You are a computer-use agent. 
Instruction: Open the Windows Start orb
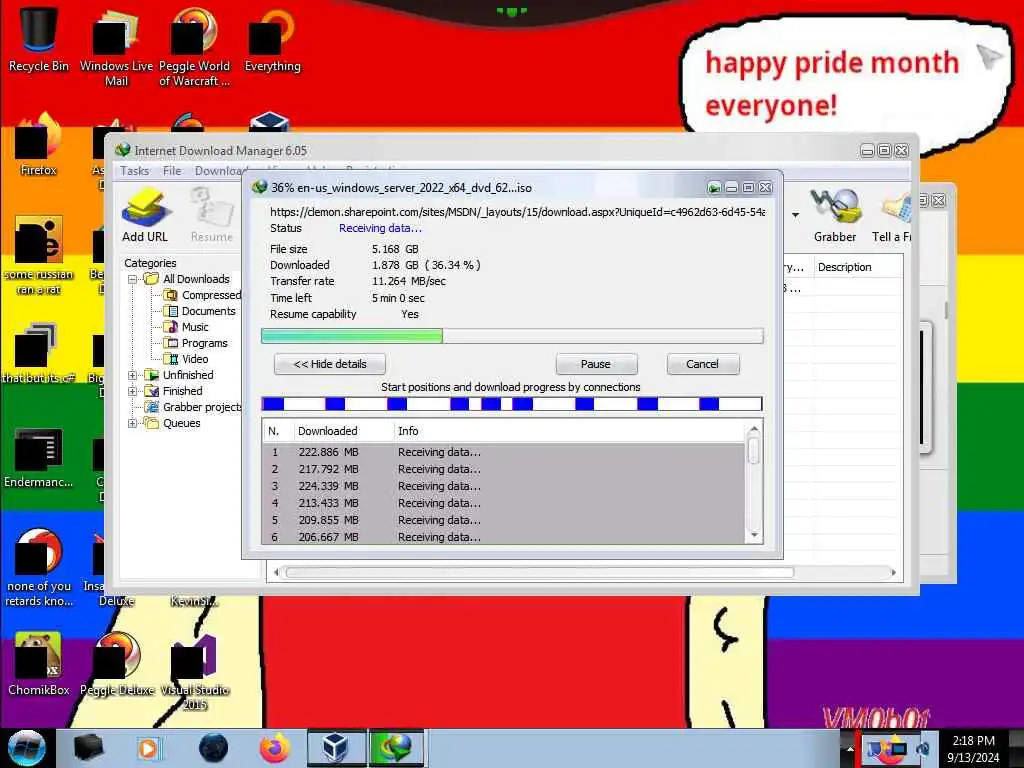(27, 748)
